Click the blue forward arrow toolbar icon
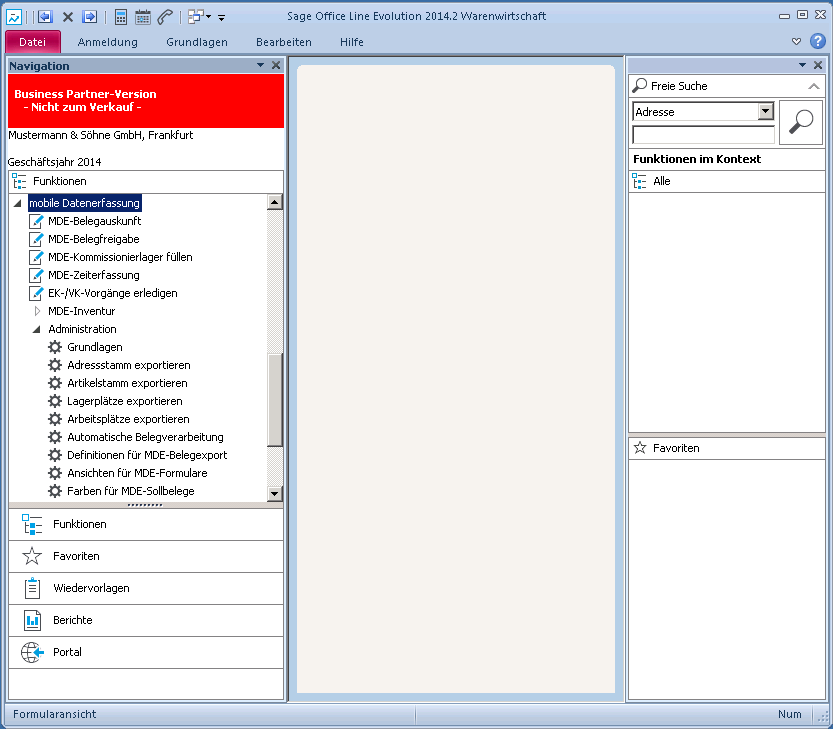833x729 pixels. tap(90, 17)
